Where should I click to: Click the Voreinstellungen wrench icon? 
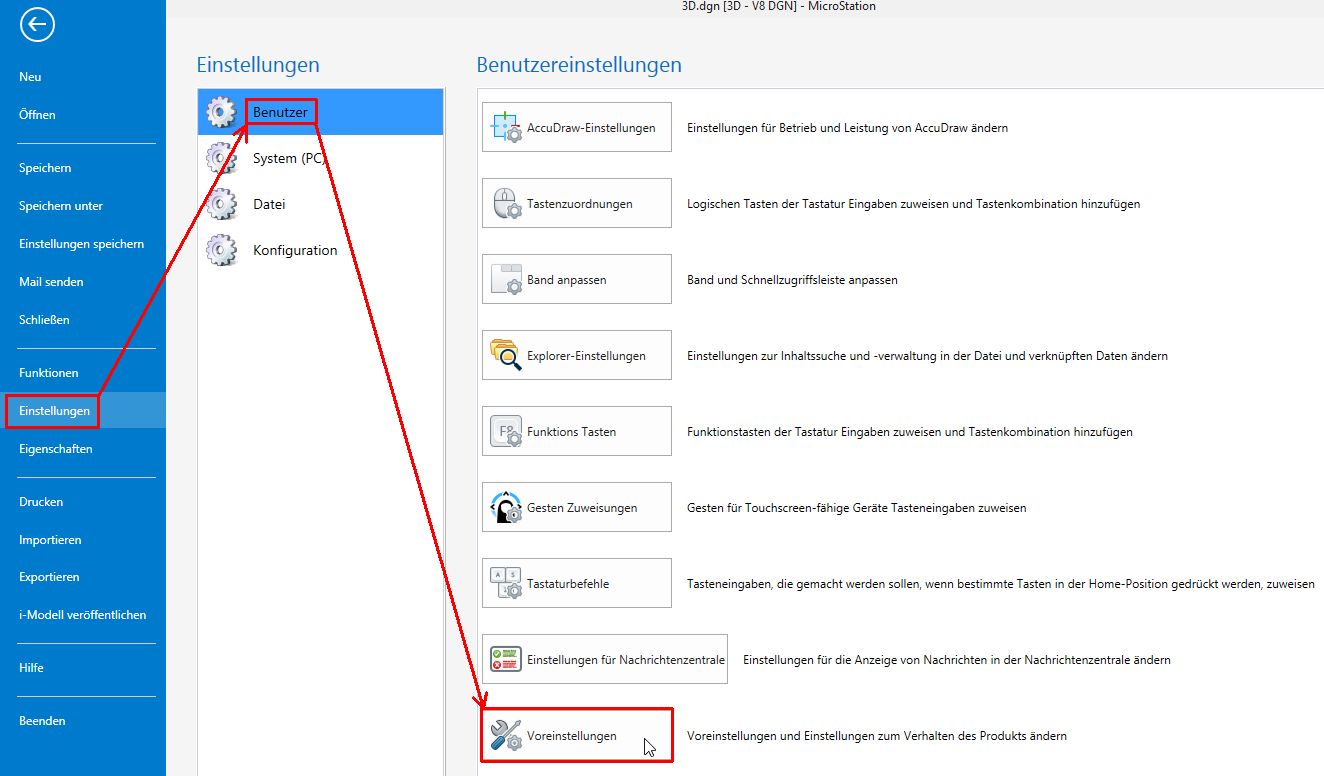[506, 736]
